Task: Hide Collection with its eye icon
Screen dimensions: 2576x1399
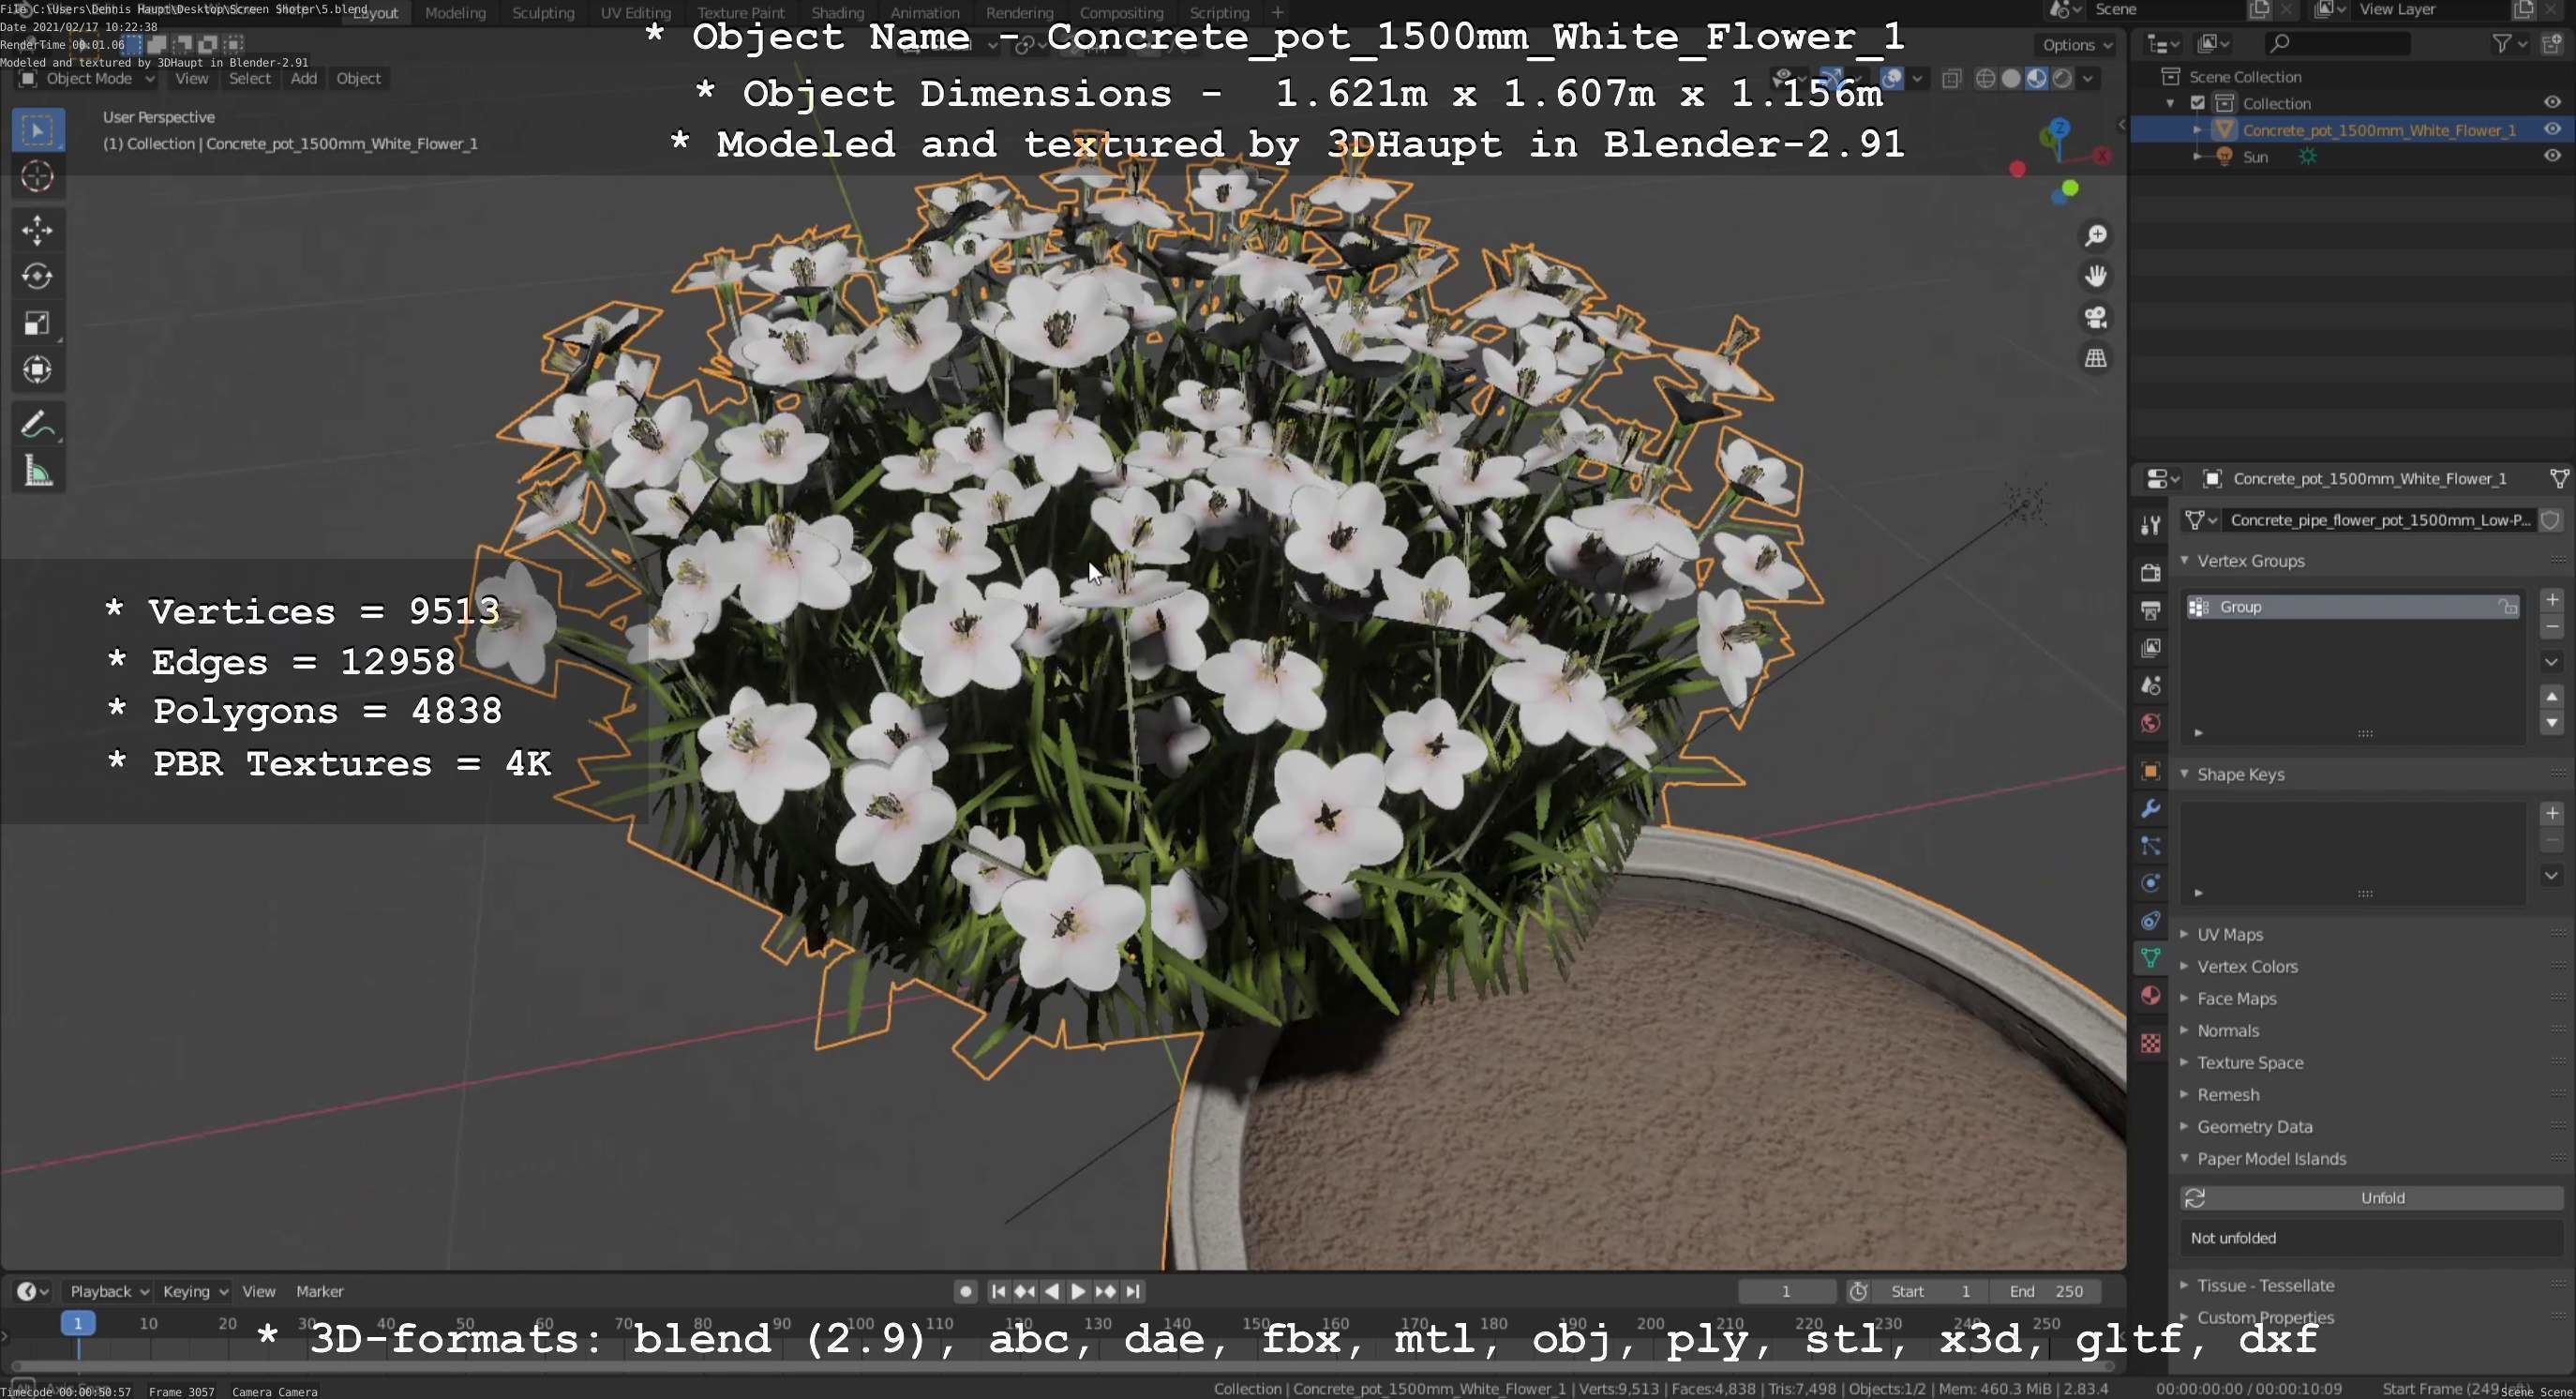Action: coord(2553,103)
